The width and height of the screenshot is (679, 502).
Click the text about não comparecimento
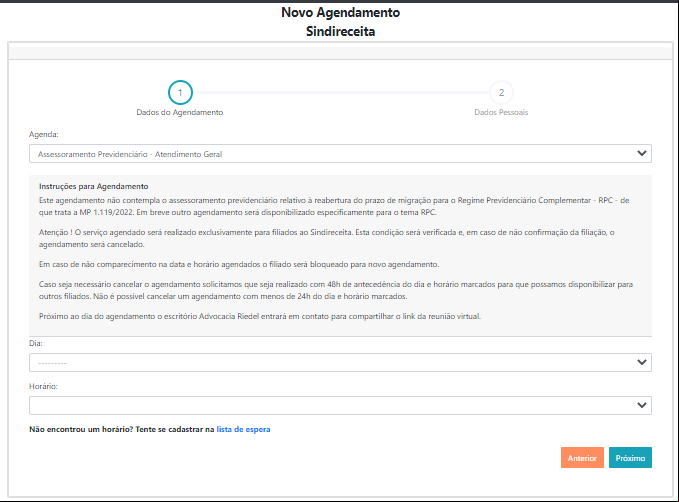239,264
